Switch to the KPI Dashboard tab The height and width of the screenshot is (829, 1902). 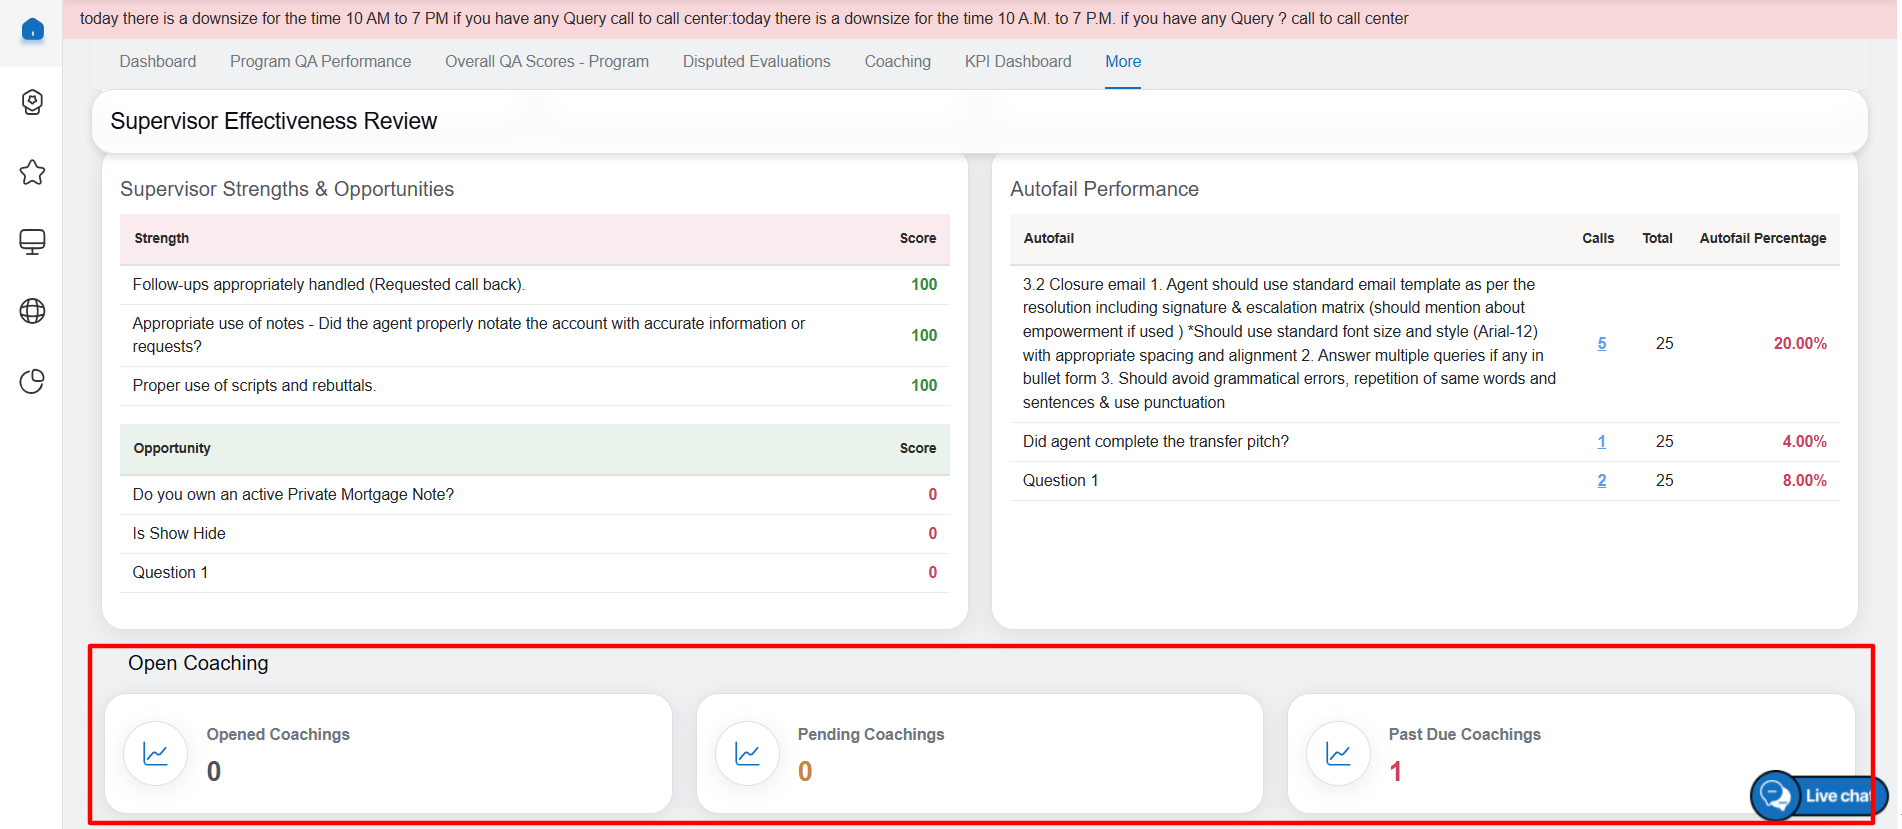coord(1018,62)
